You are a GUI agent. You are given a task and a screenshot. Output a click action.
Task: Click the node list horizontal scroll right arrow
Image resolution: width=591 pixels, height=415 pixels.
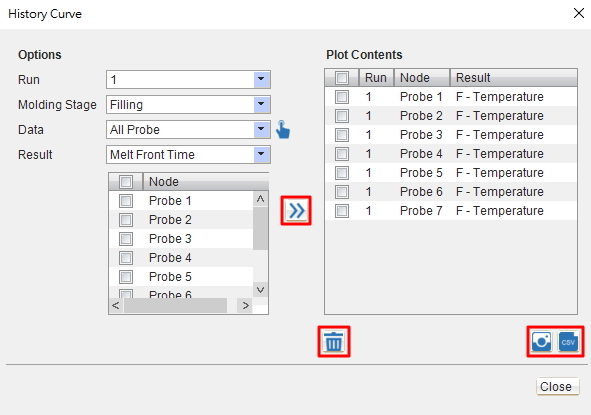245,305
